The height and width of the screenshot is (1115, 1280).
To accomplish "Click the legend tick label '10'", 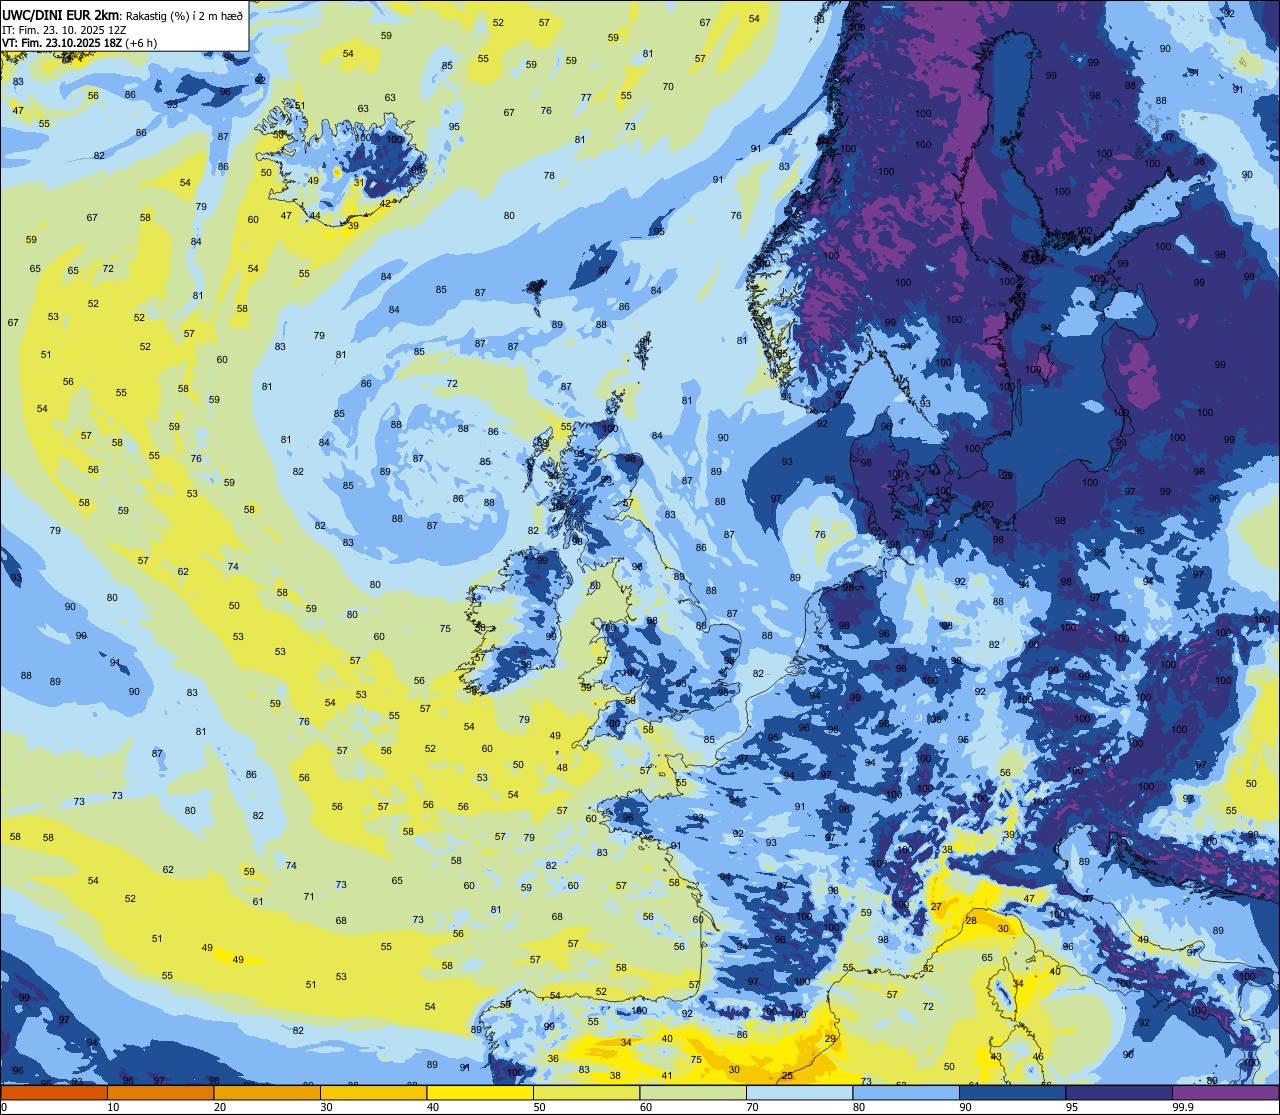I will [113, 1107].
